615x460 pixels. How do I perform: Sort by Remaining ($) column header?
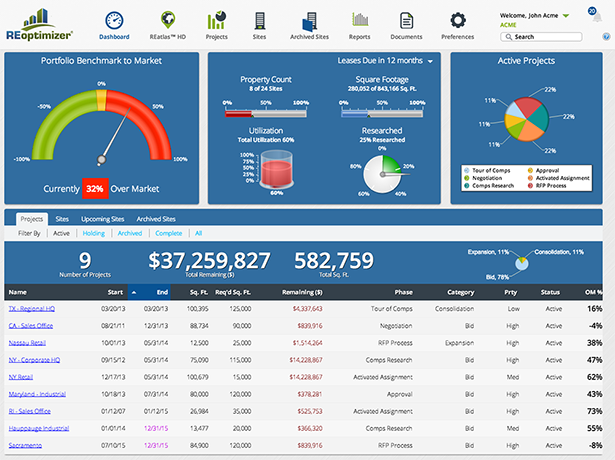[302, 292]
